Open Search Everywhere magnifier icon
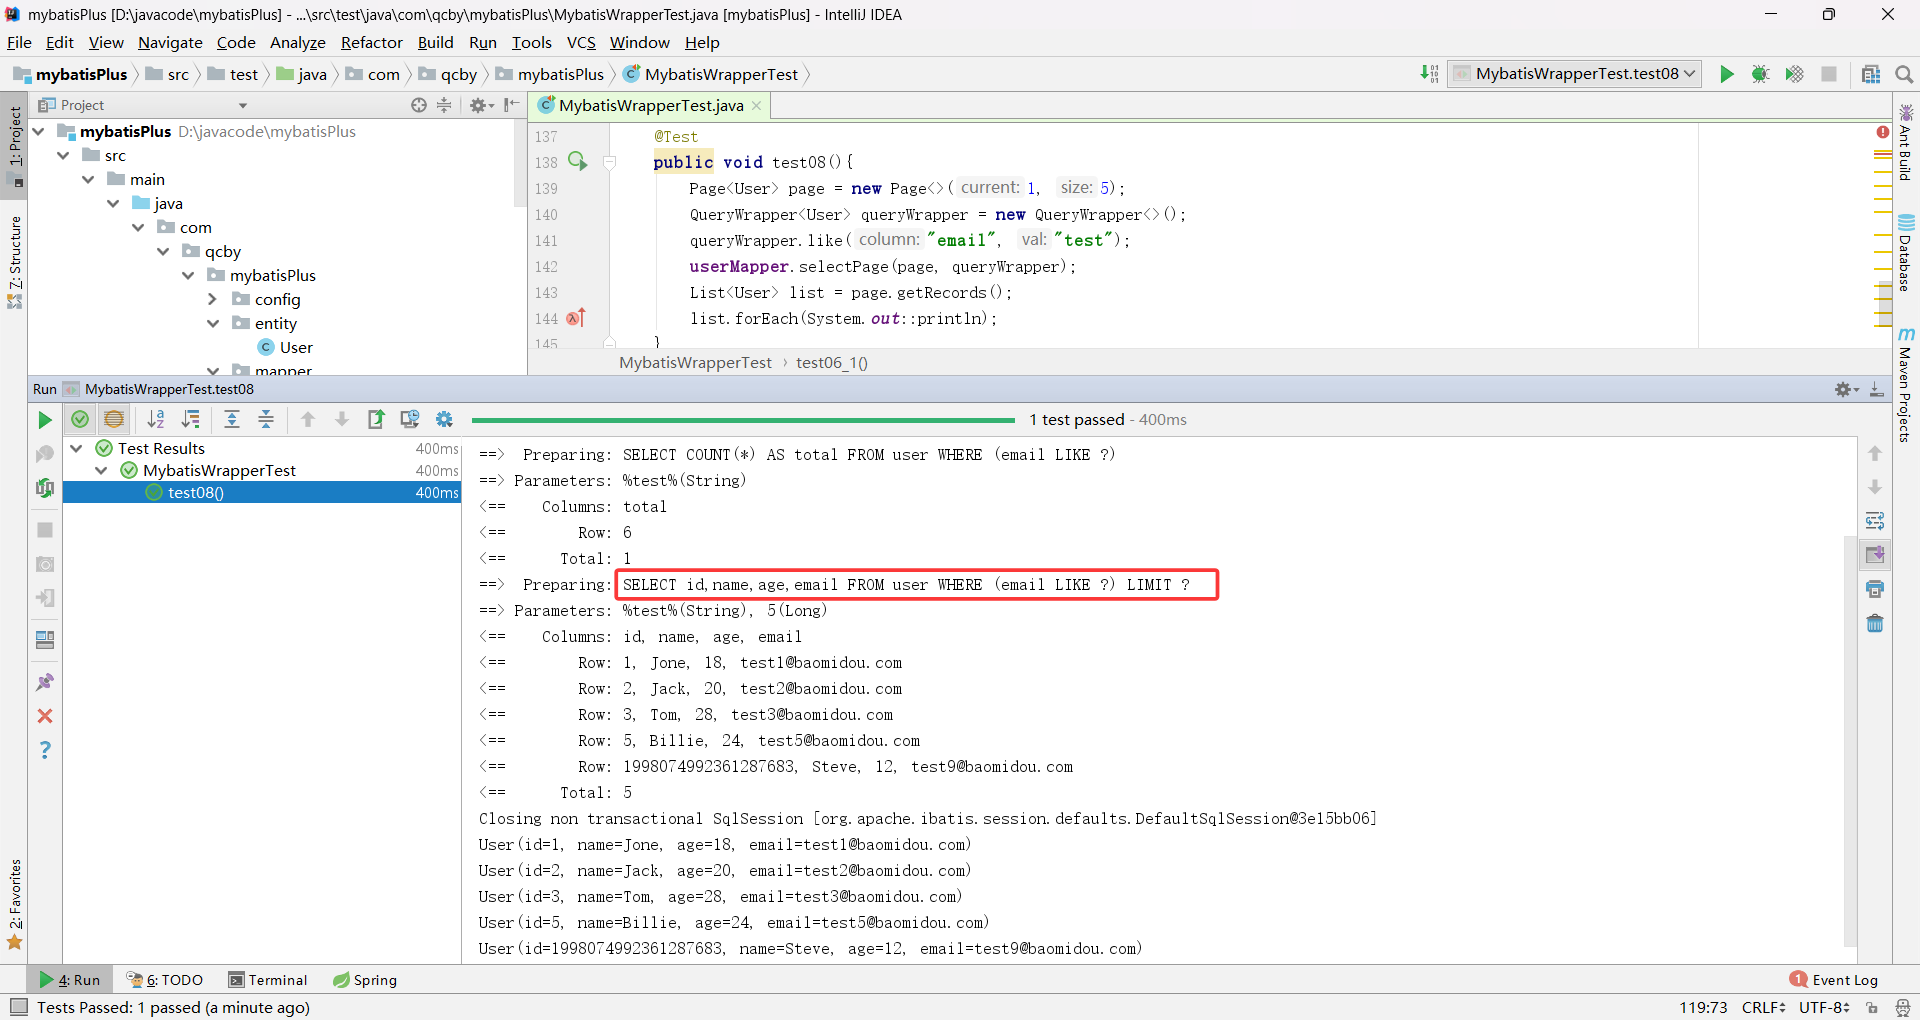The image size is (1920, 1020). point(1904,74)
